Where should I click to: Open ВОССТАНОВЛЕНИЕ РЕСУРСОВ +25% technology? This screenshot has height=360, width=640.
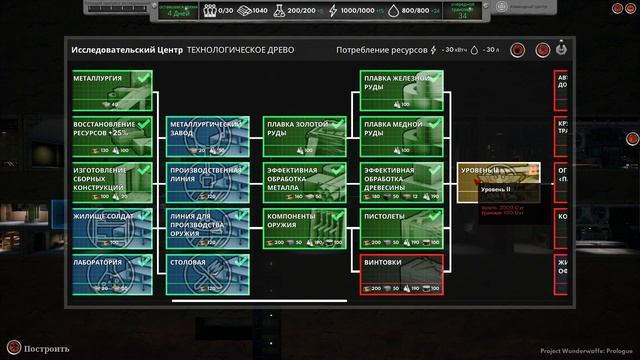112,136
